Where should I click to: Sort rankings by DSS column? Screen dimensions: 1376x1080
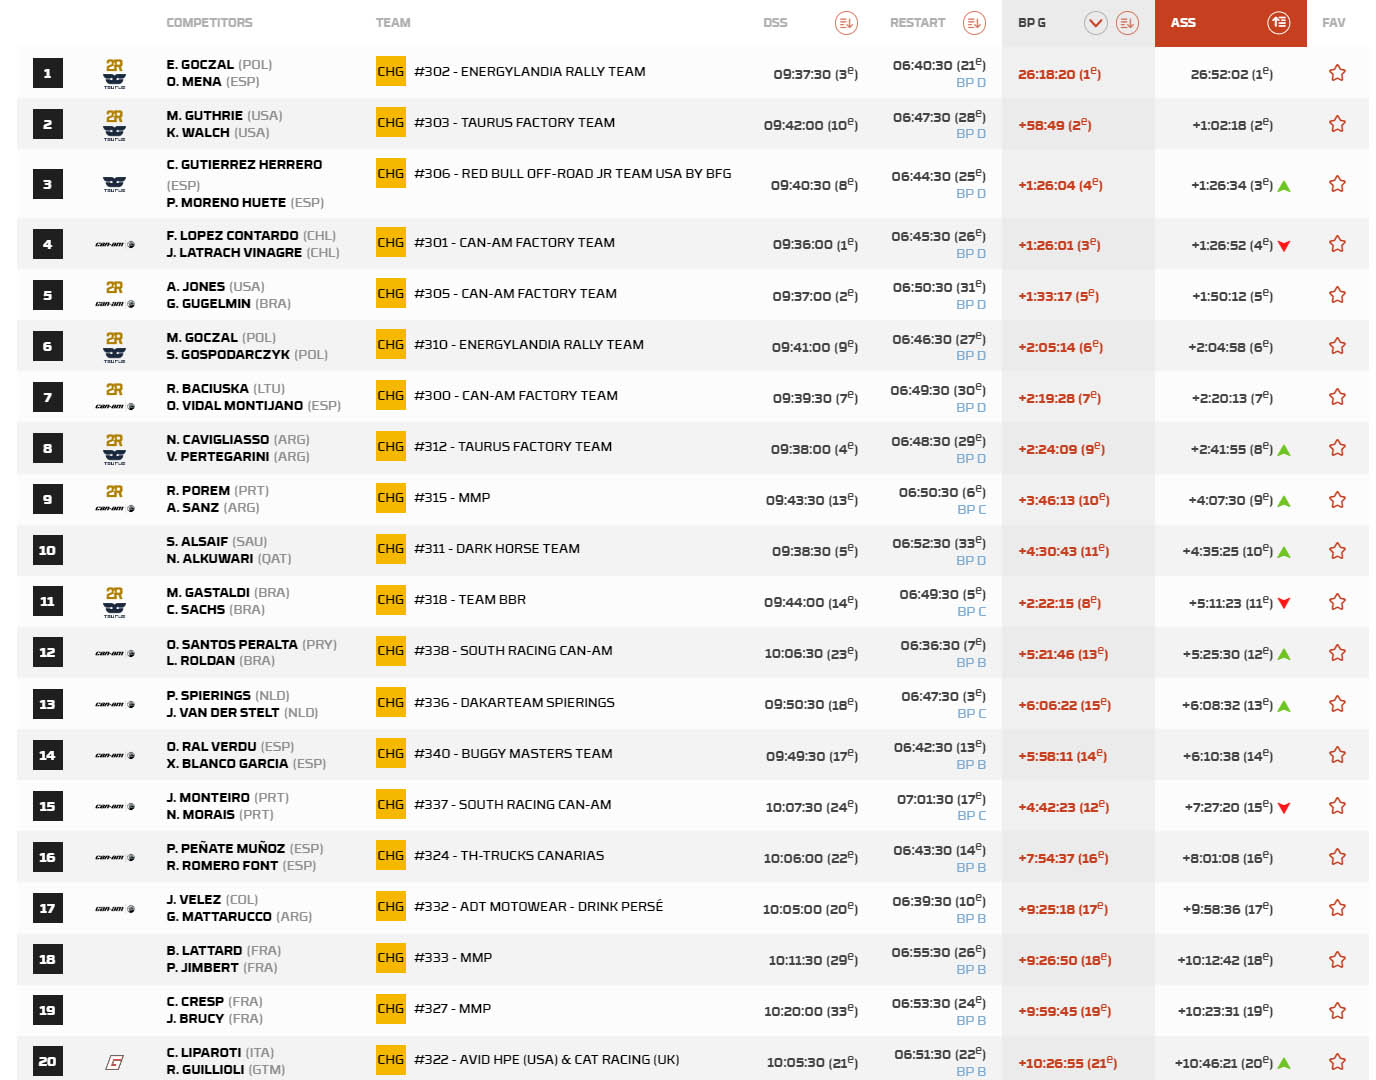coord(846,23)
